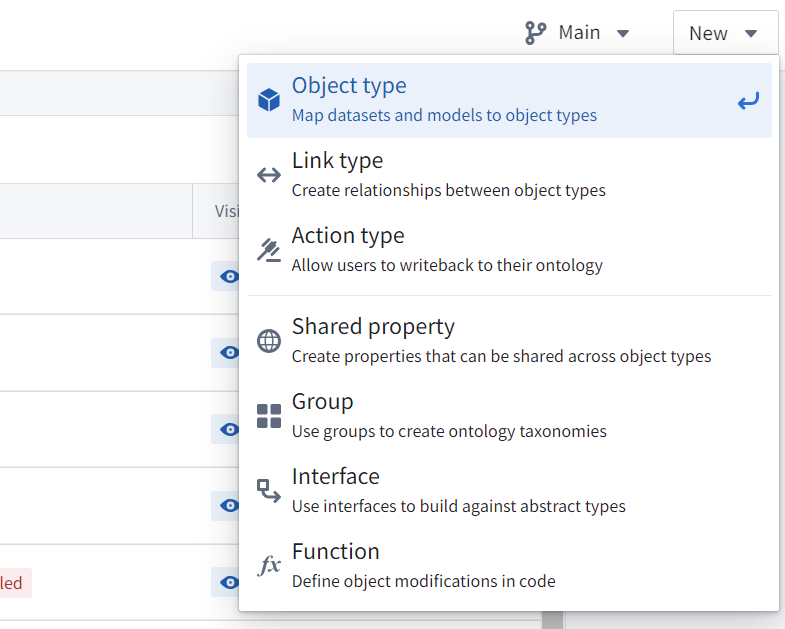
Task: Toggle the first row's visibility eye
Action: coord(229,276)
